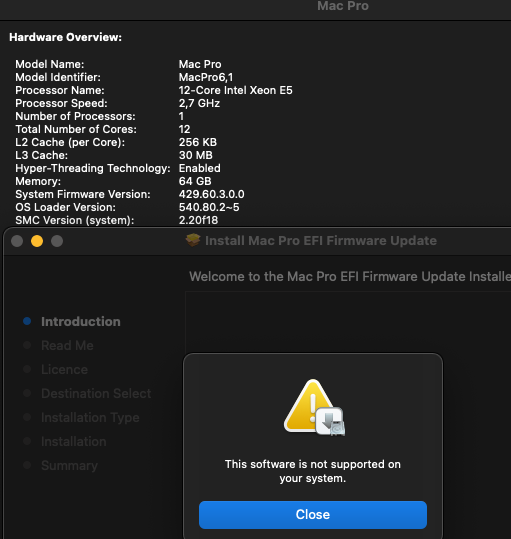
Task: Click the package icon in the installer title bar
Action: pos(193,240)
